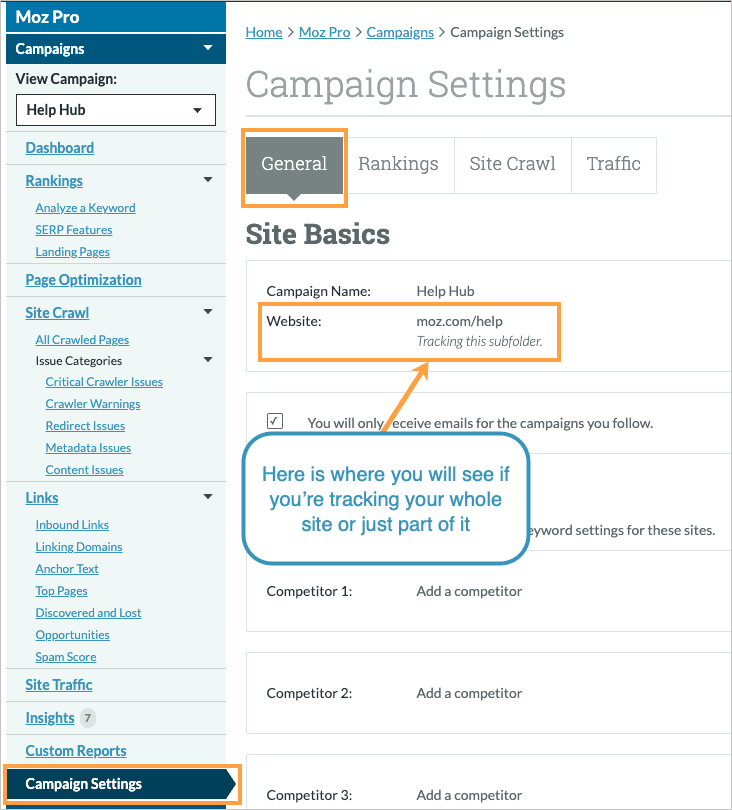Open the Dashboard sidebar link

(x=60, y=148)
